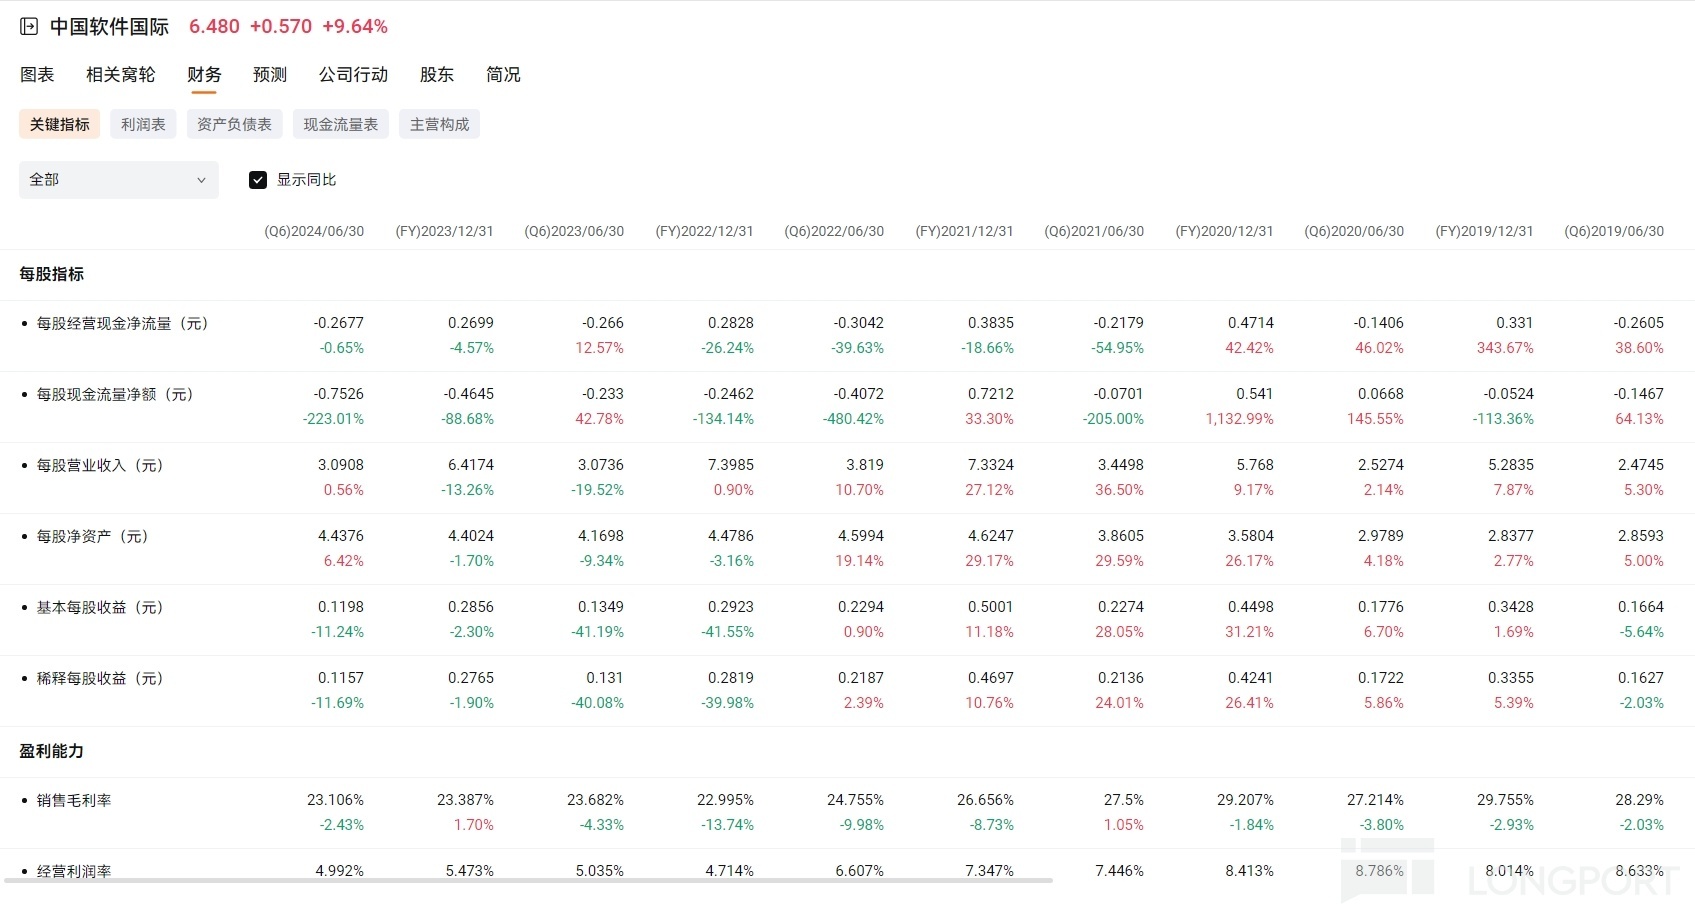Screen dimensions: 1695x919
Task: Open the 相关窝轮 tab
Action: pos(120,75)
